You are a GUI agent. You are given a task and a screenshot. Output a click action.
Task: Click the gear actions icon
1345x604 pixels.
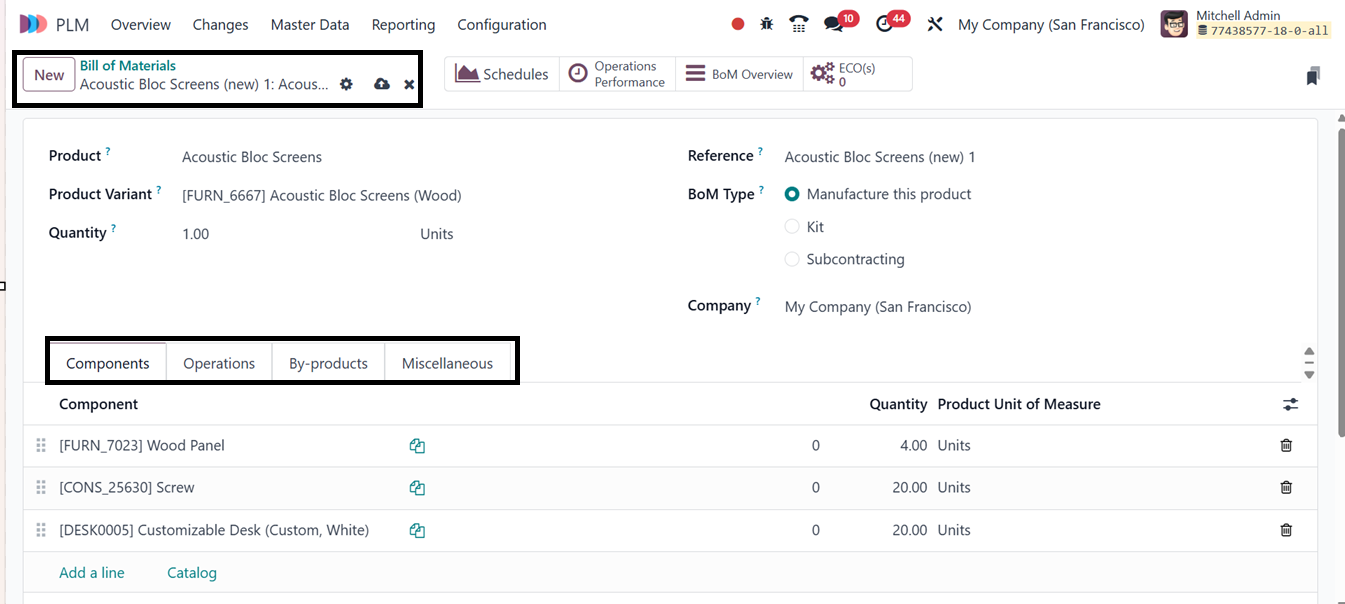tap(346, 84)
